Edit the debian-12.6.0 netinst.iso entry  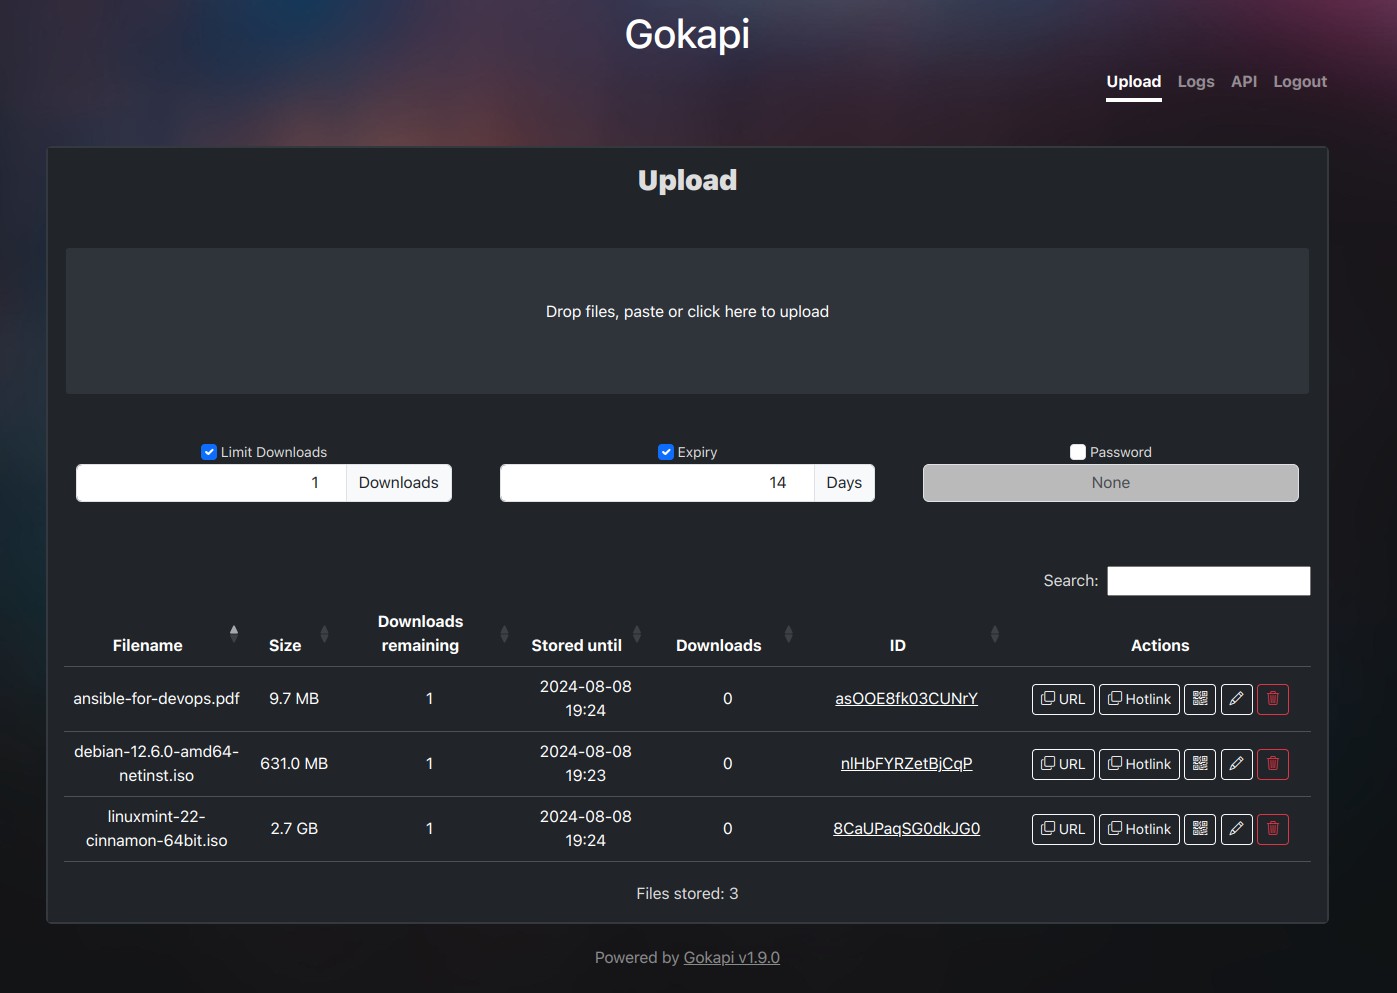(1236, 764)
